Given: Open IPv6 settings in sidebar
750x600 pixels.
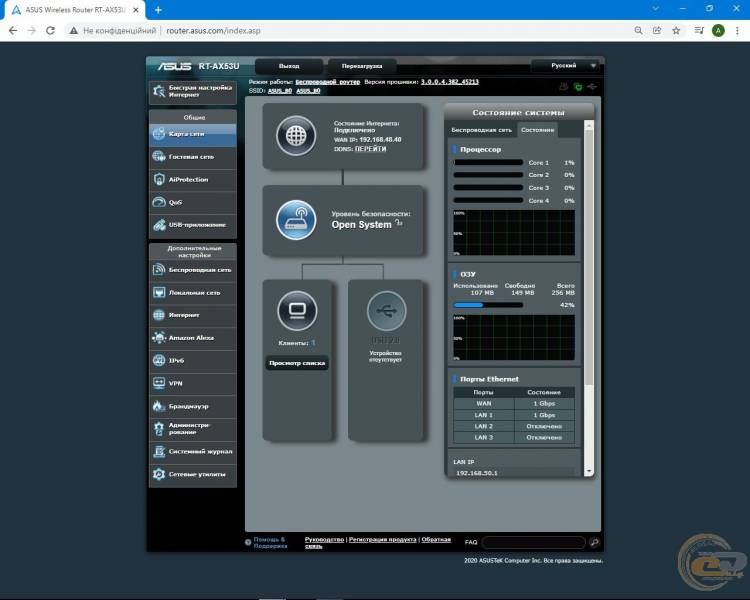Looking at the screenshot, I should tap(193, 360).
